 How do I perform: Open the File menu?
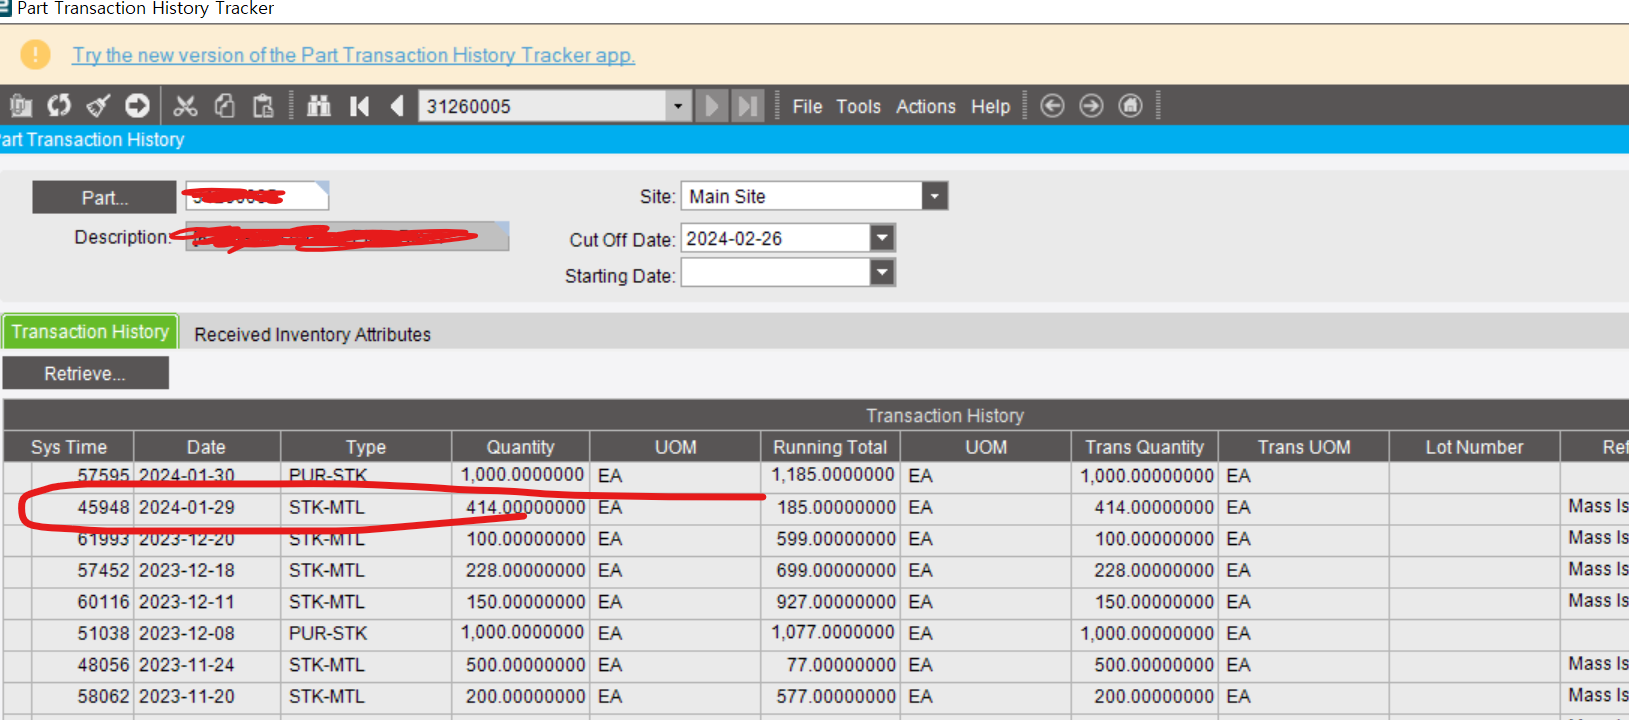807,106
